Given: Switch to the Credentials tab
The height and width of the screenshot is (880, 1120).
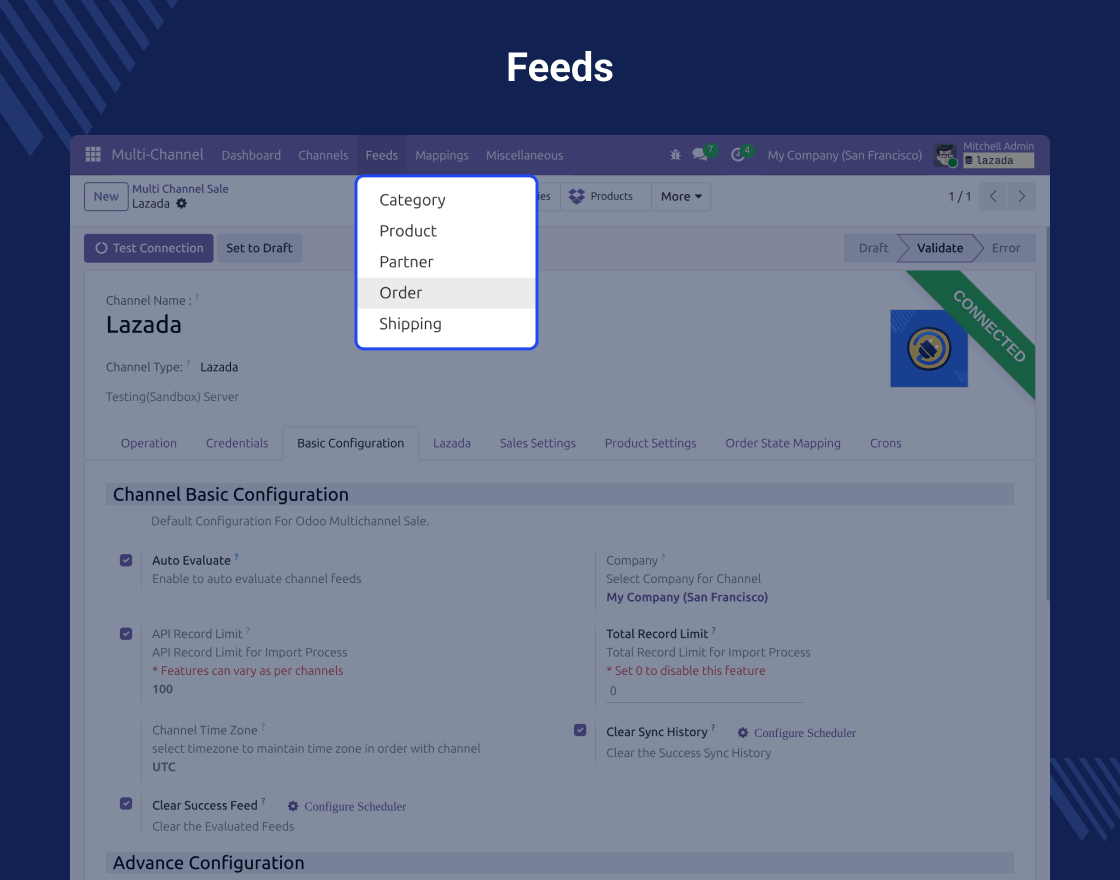Looking at the screenshot, I should [236, 443].
